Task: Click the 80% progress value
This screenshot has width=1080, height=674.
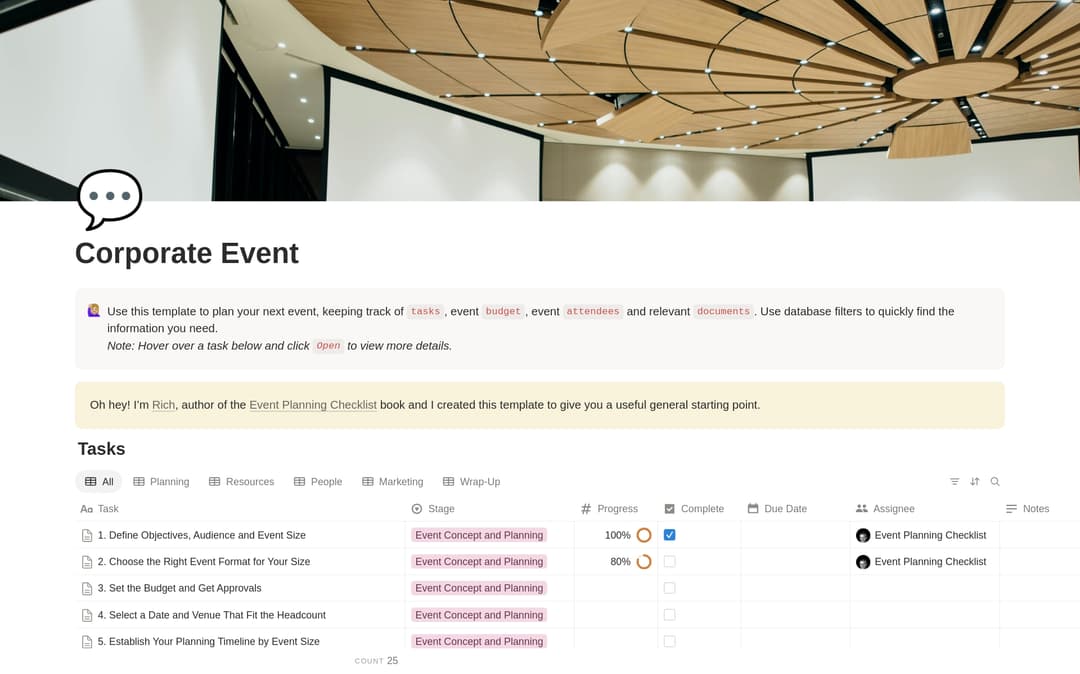Action: pyautogui.click(x=621, y=562)
